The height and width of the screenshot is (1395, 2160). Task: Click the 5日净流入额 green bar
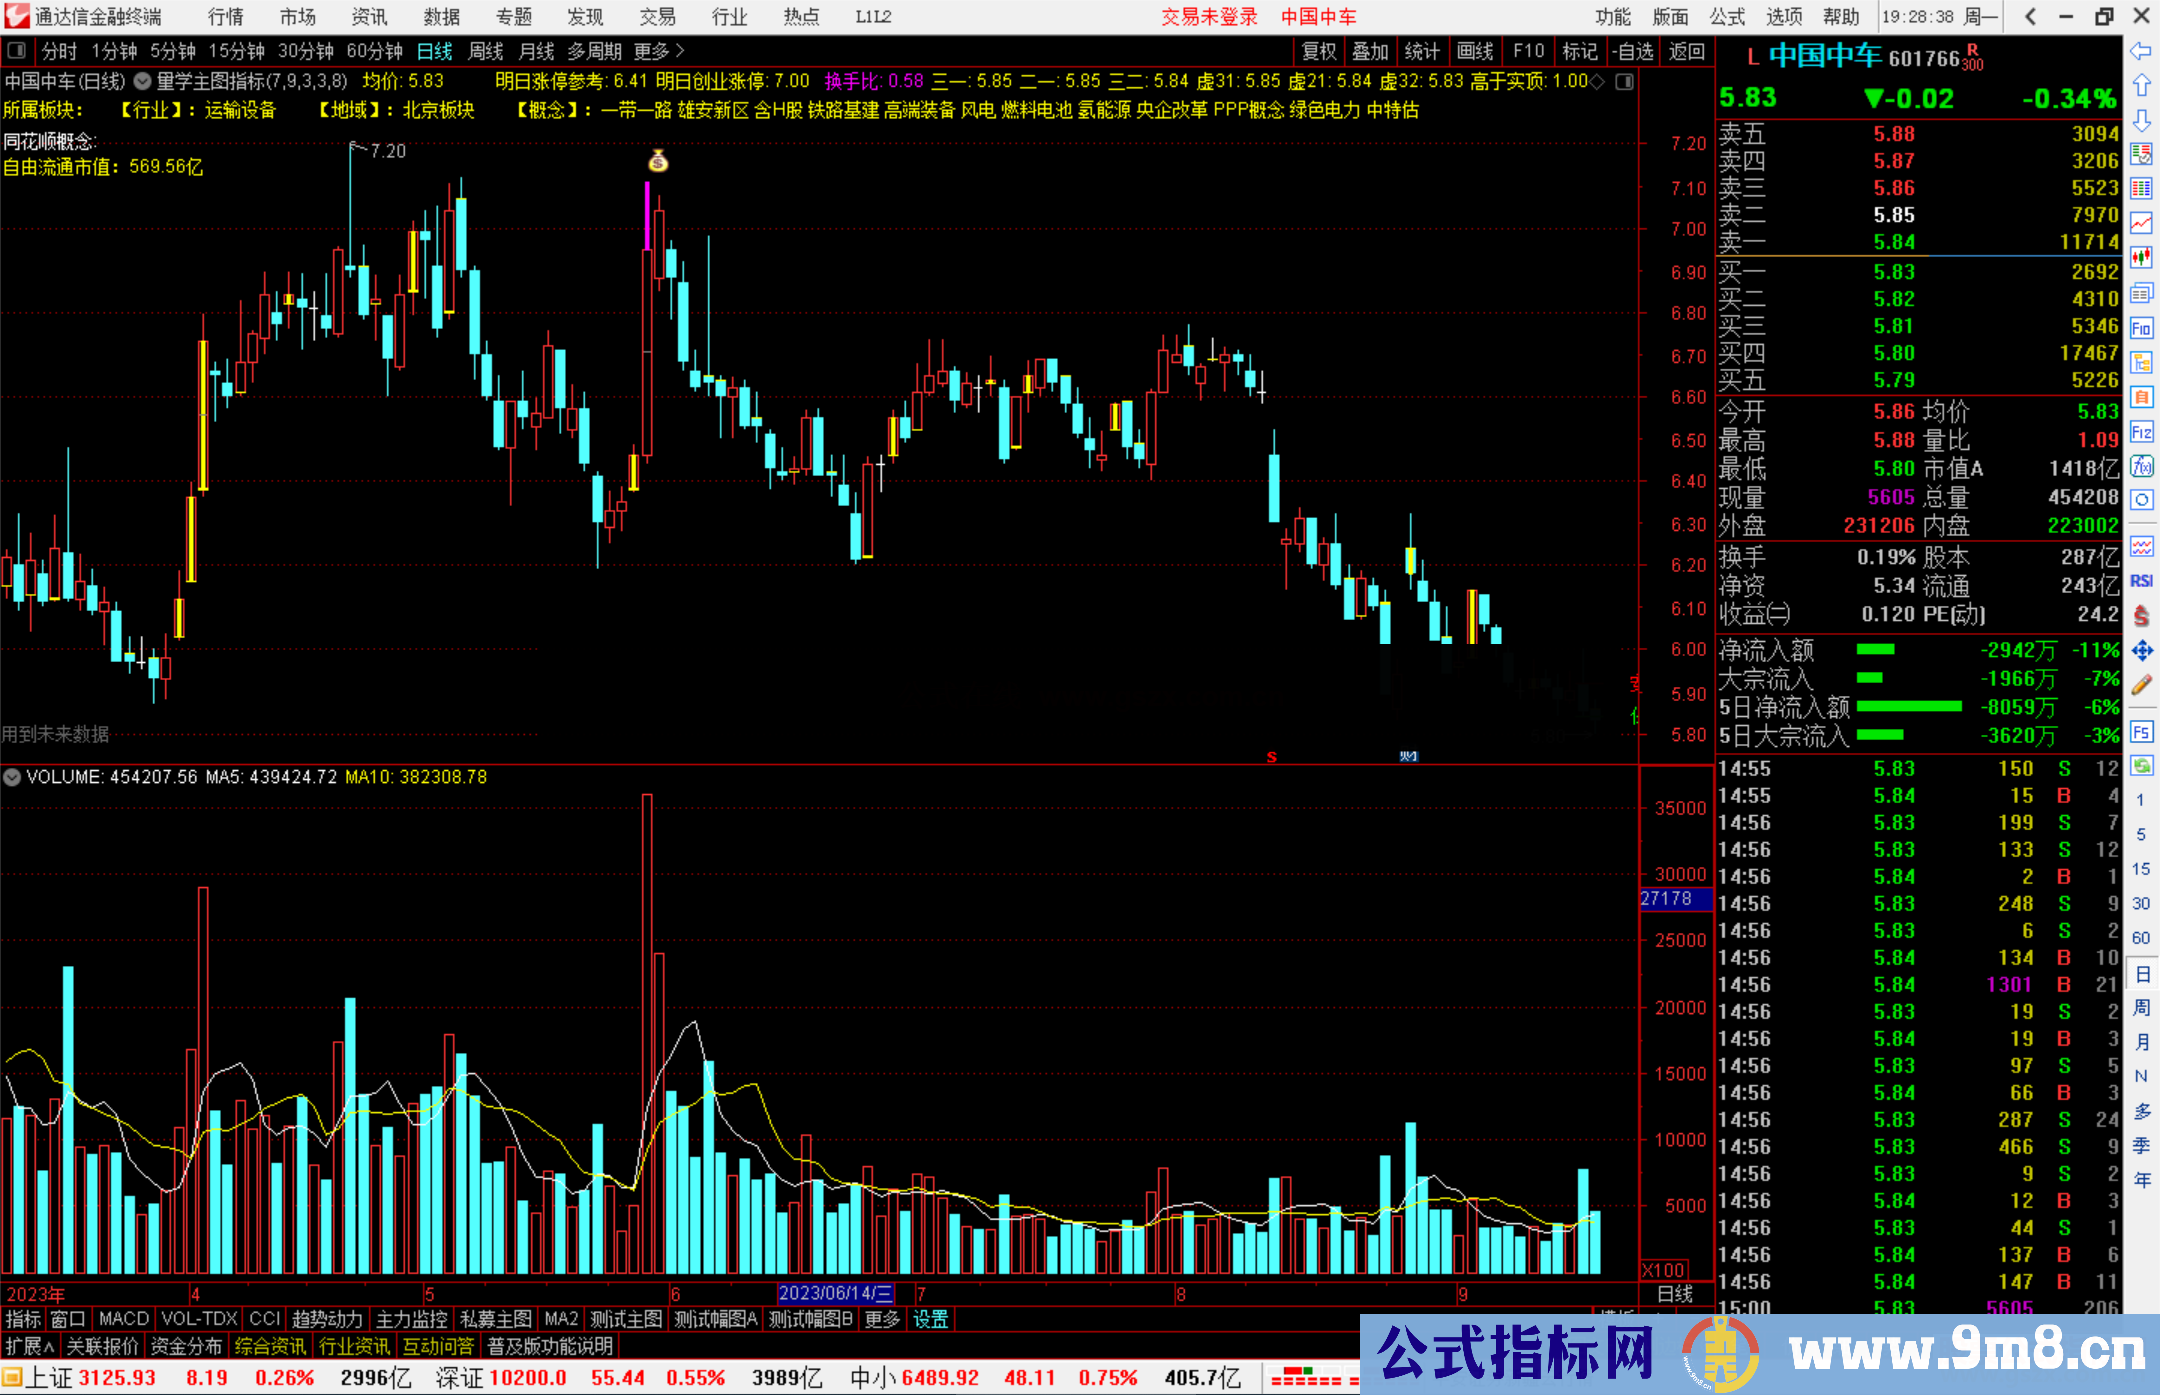pyautogui.click(x=1909, y=707)
